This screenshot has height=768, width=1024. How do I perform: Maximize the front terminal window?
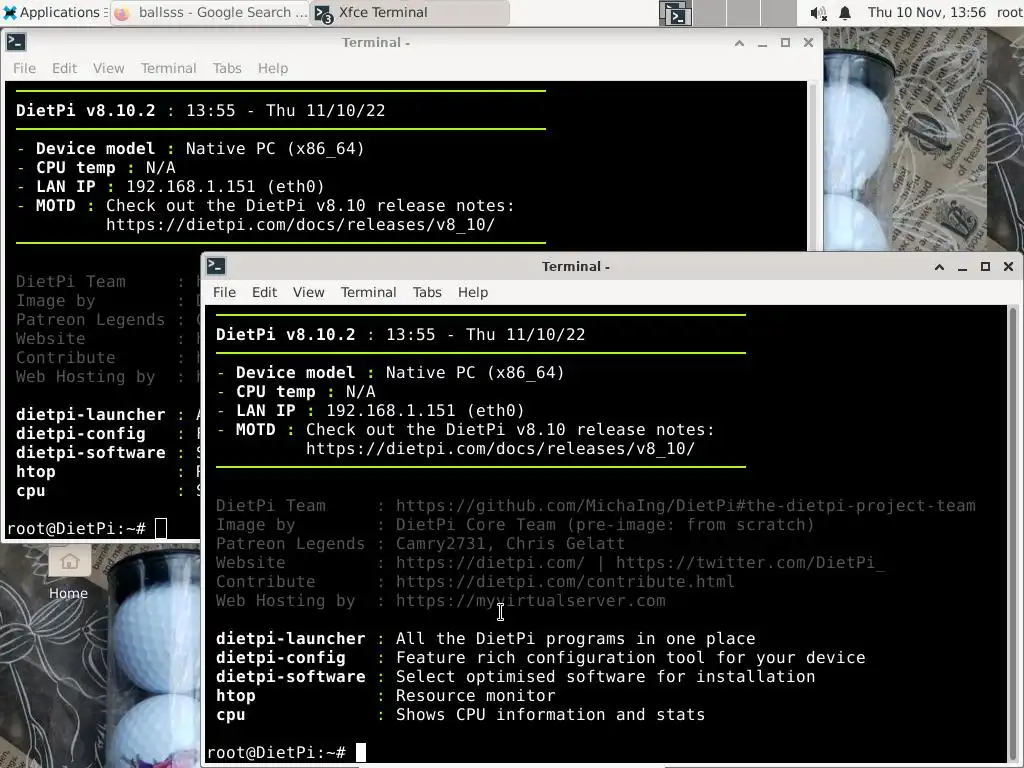(985, 266)
